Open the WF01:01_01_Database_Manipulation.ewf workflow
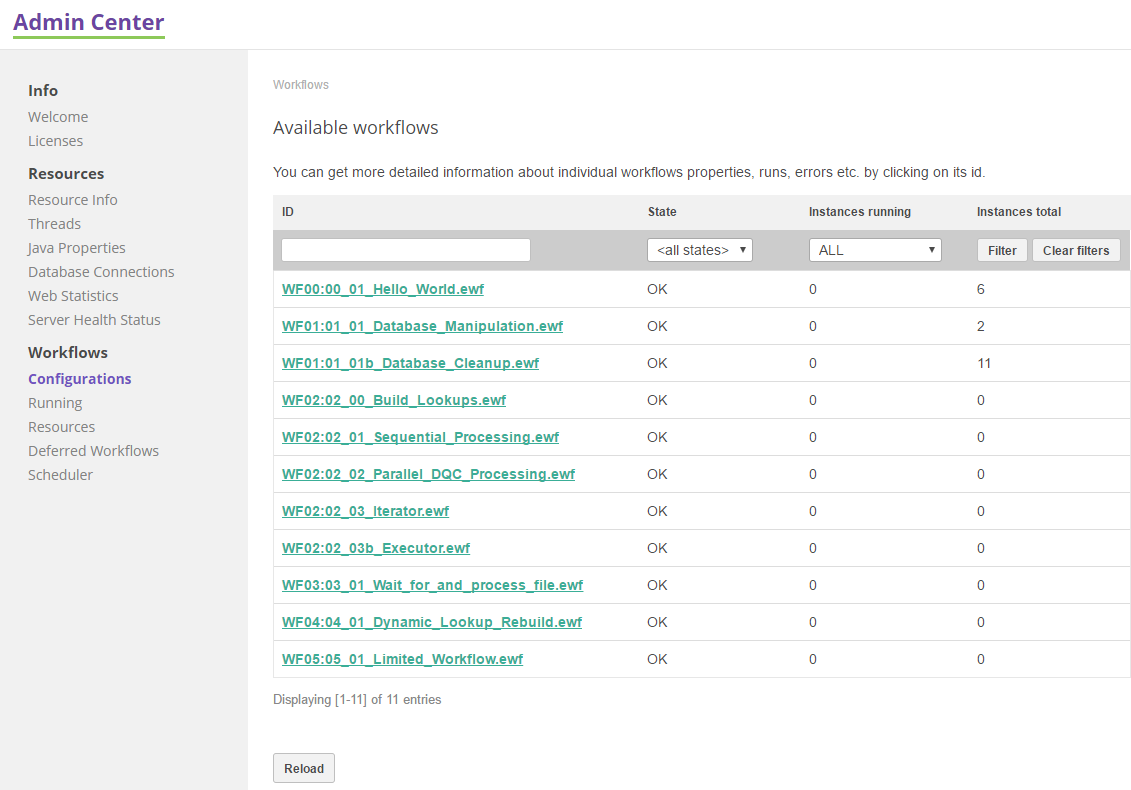The image size is (1131, 790). (422, 326)
